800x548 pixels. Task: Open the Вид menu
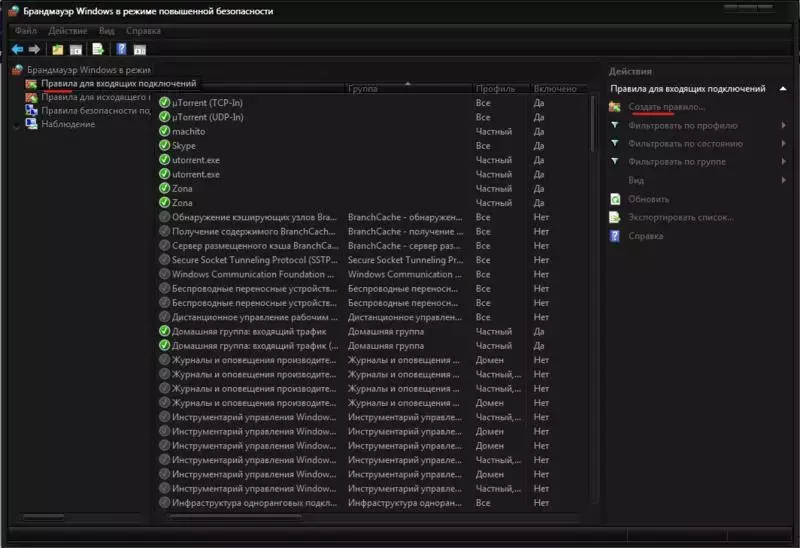(x=107, y=31)
